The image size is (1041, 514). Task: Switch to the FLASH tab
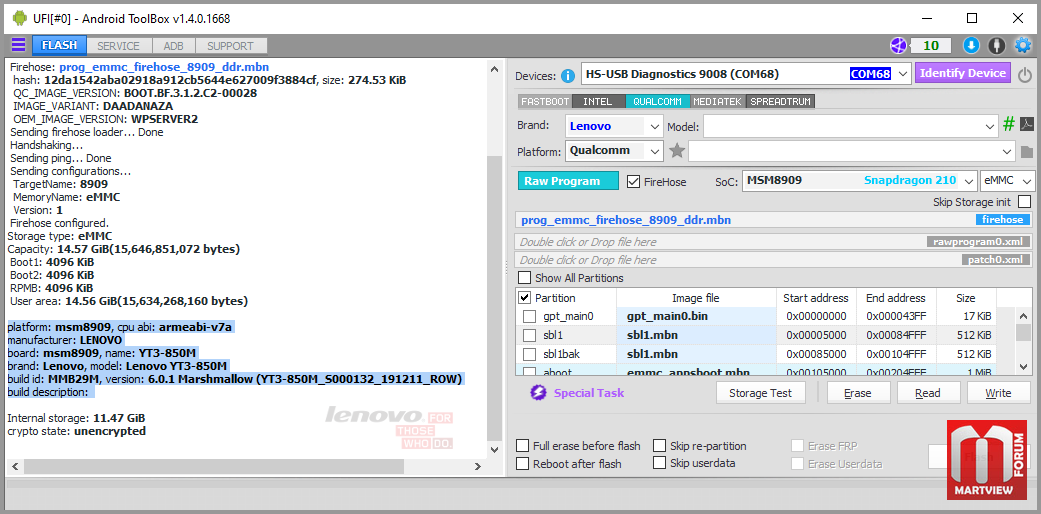click(x=59, y=46)
